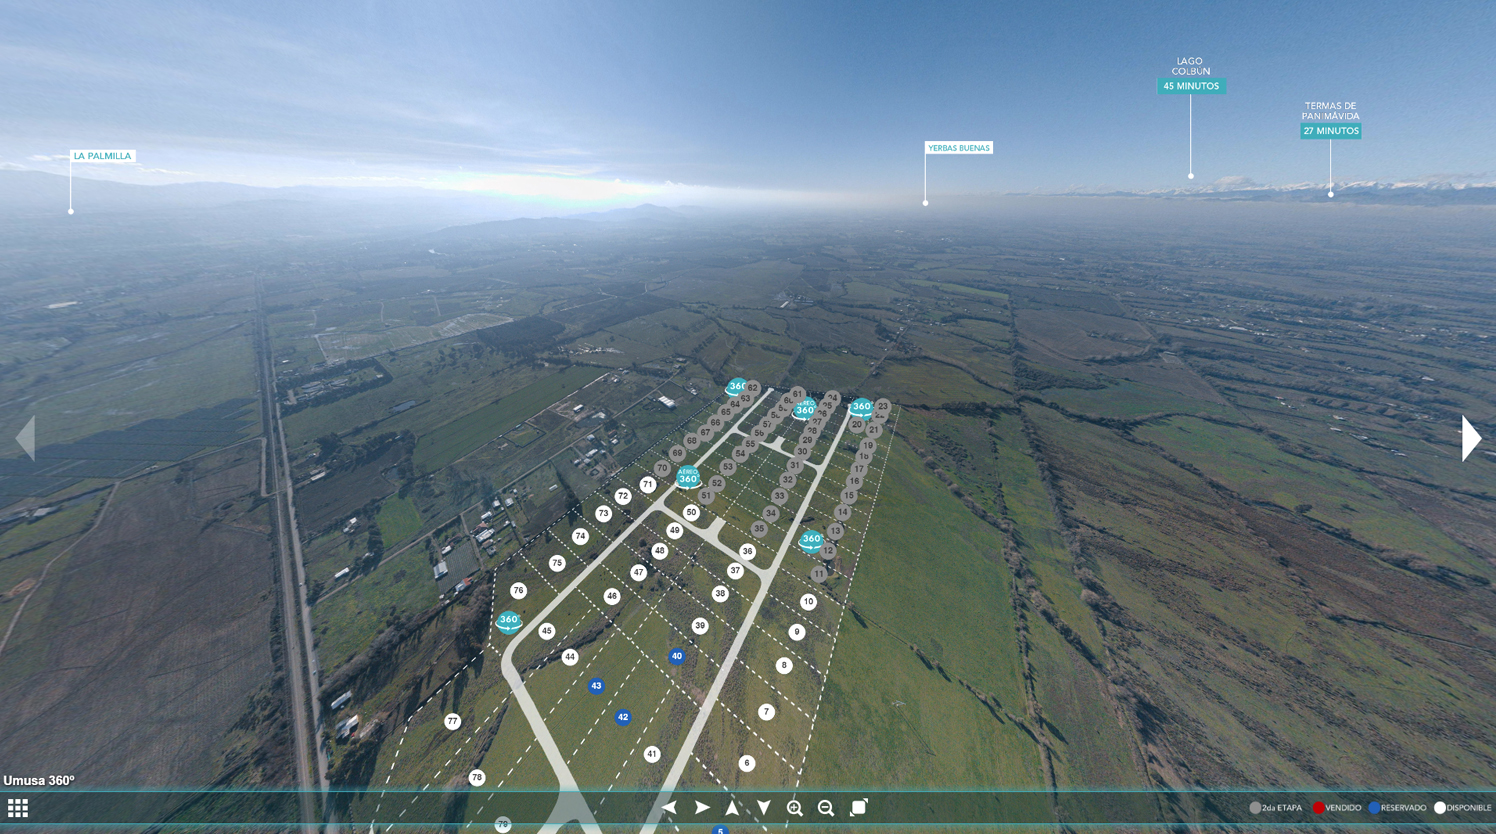Pan the view right with toolbar arrow

click(x=702, y=808)
